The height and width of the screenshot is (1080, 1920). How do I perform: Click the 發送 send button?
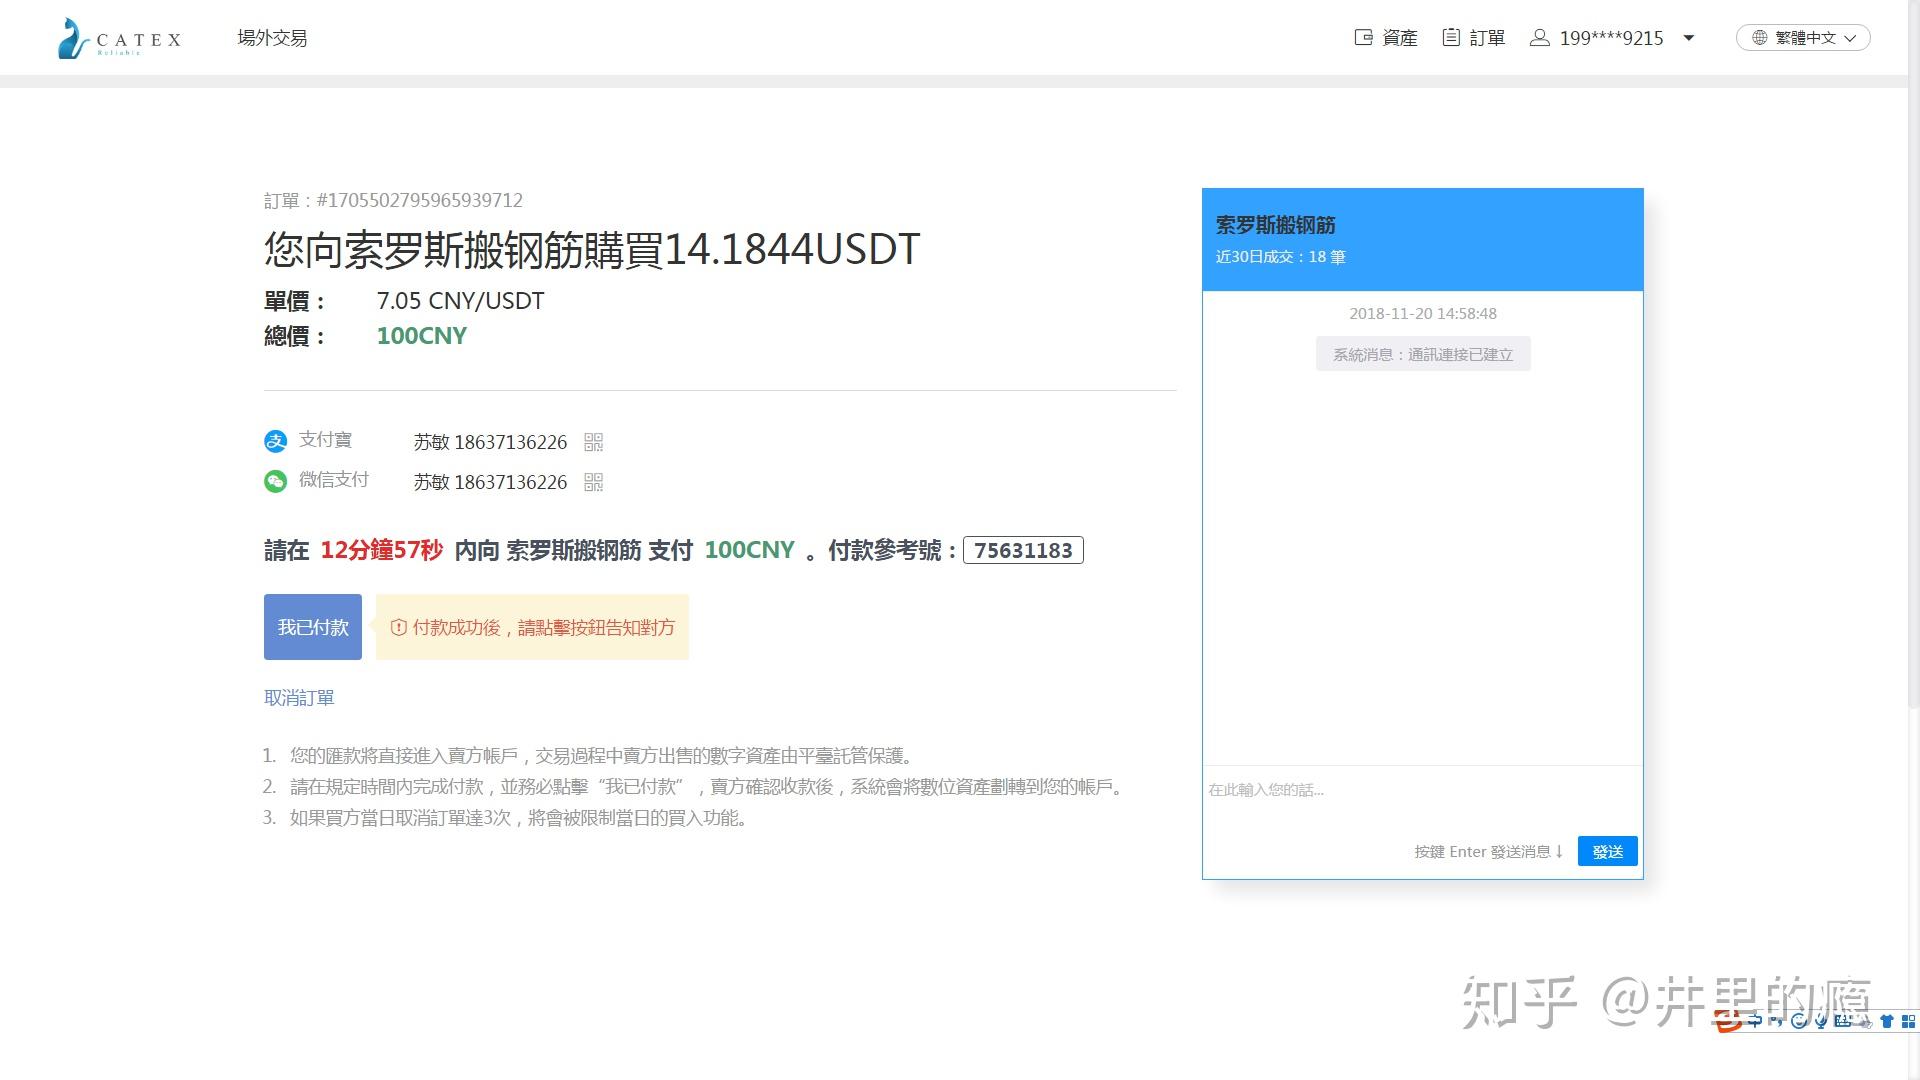pos(1607,851)
